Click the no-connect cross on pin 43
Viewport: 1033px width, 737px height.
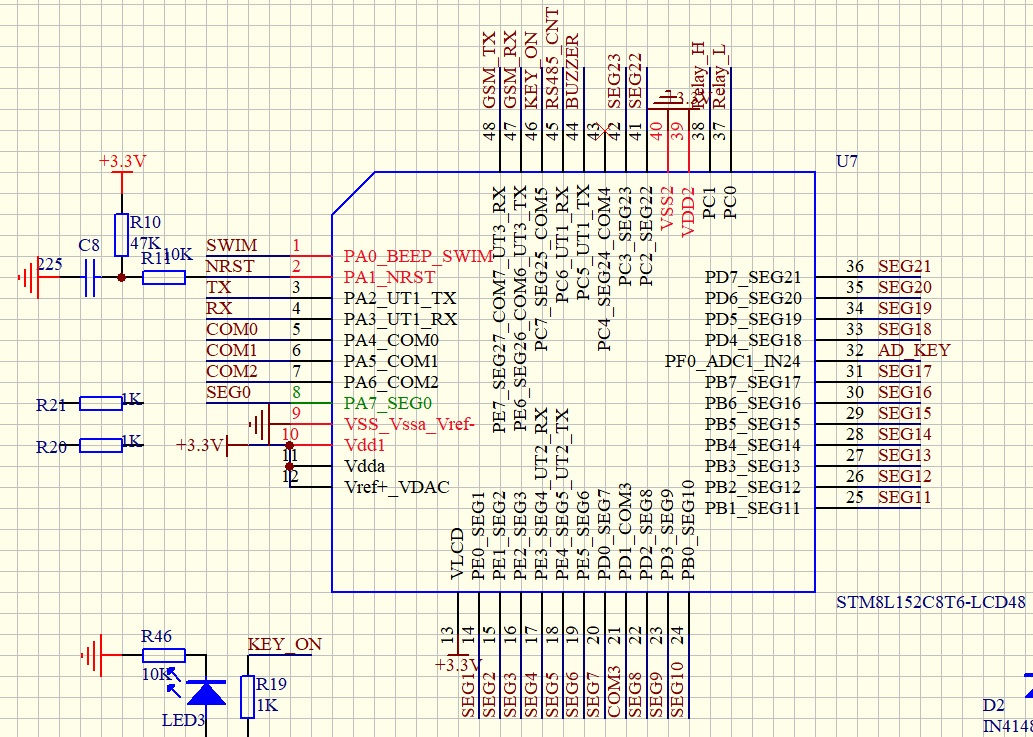pyautogui.click(x=605, y=130)
